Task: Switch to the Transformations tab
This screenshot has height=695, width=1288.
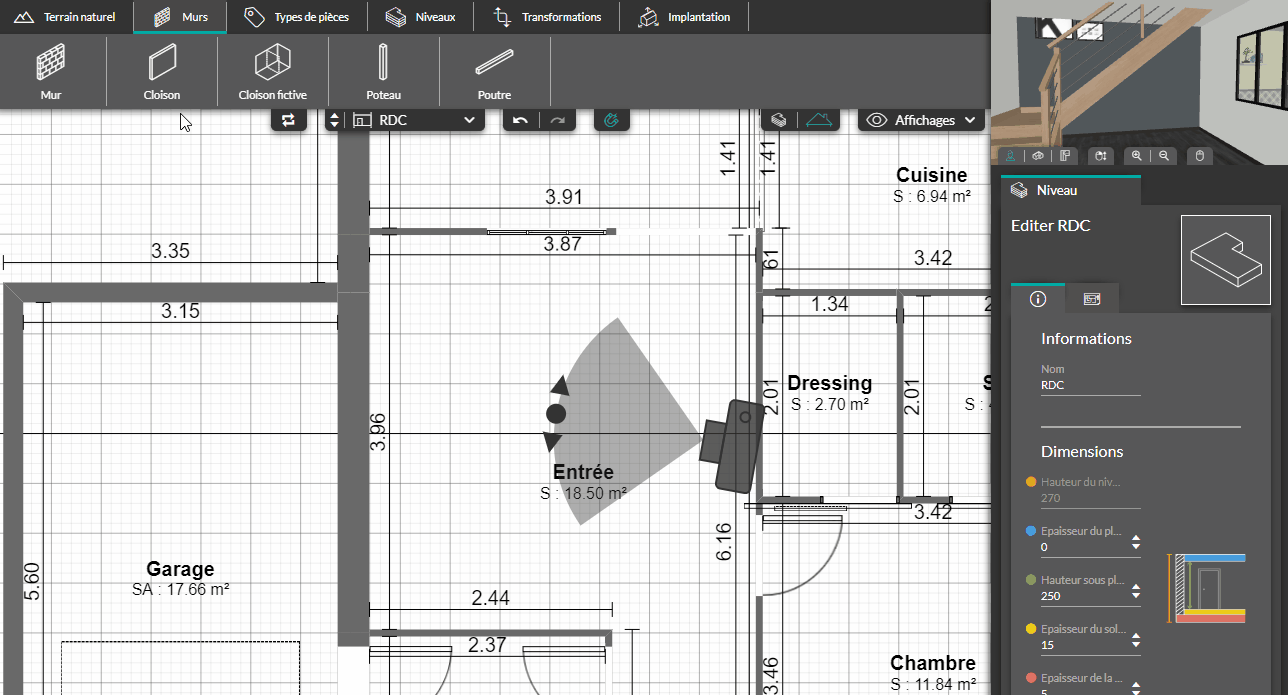Action: [549, 17]
